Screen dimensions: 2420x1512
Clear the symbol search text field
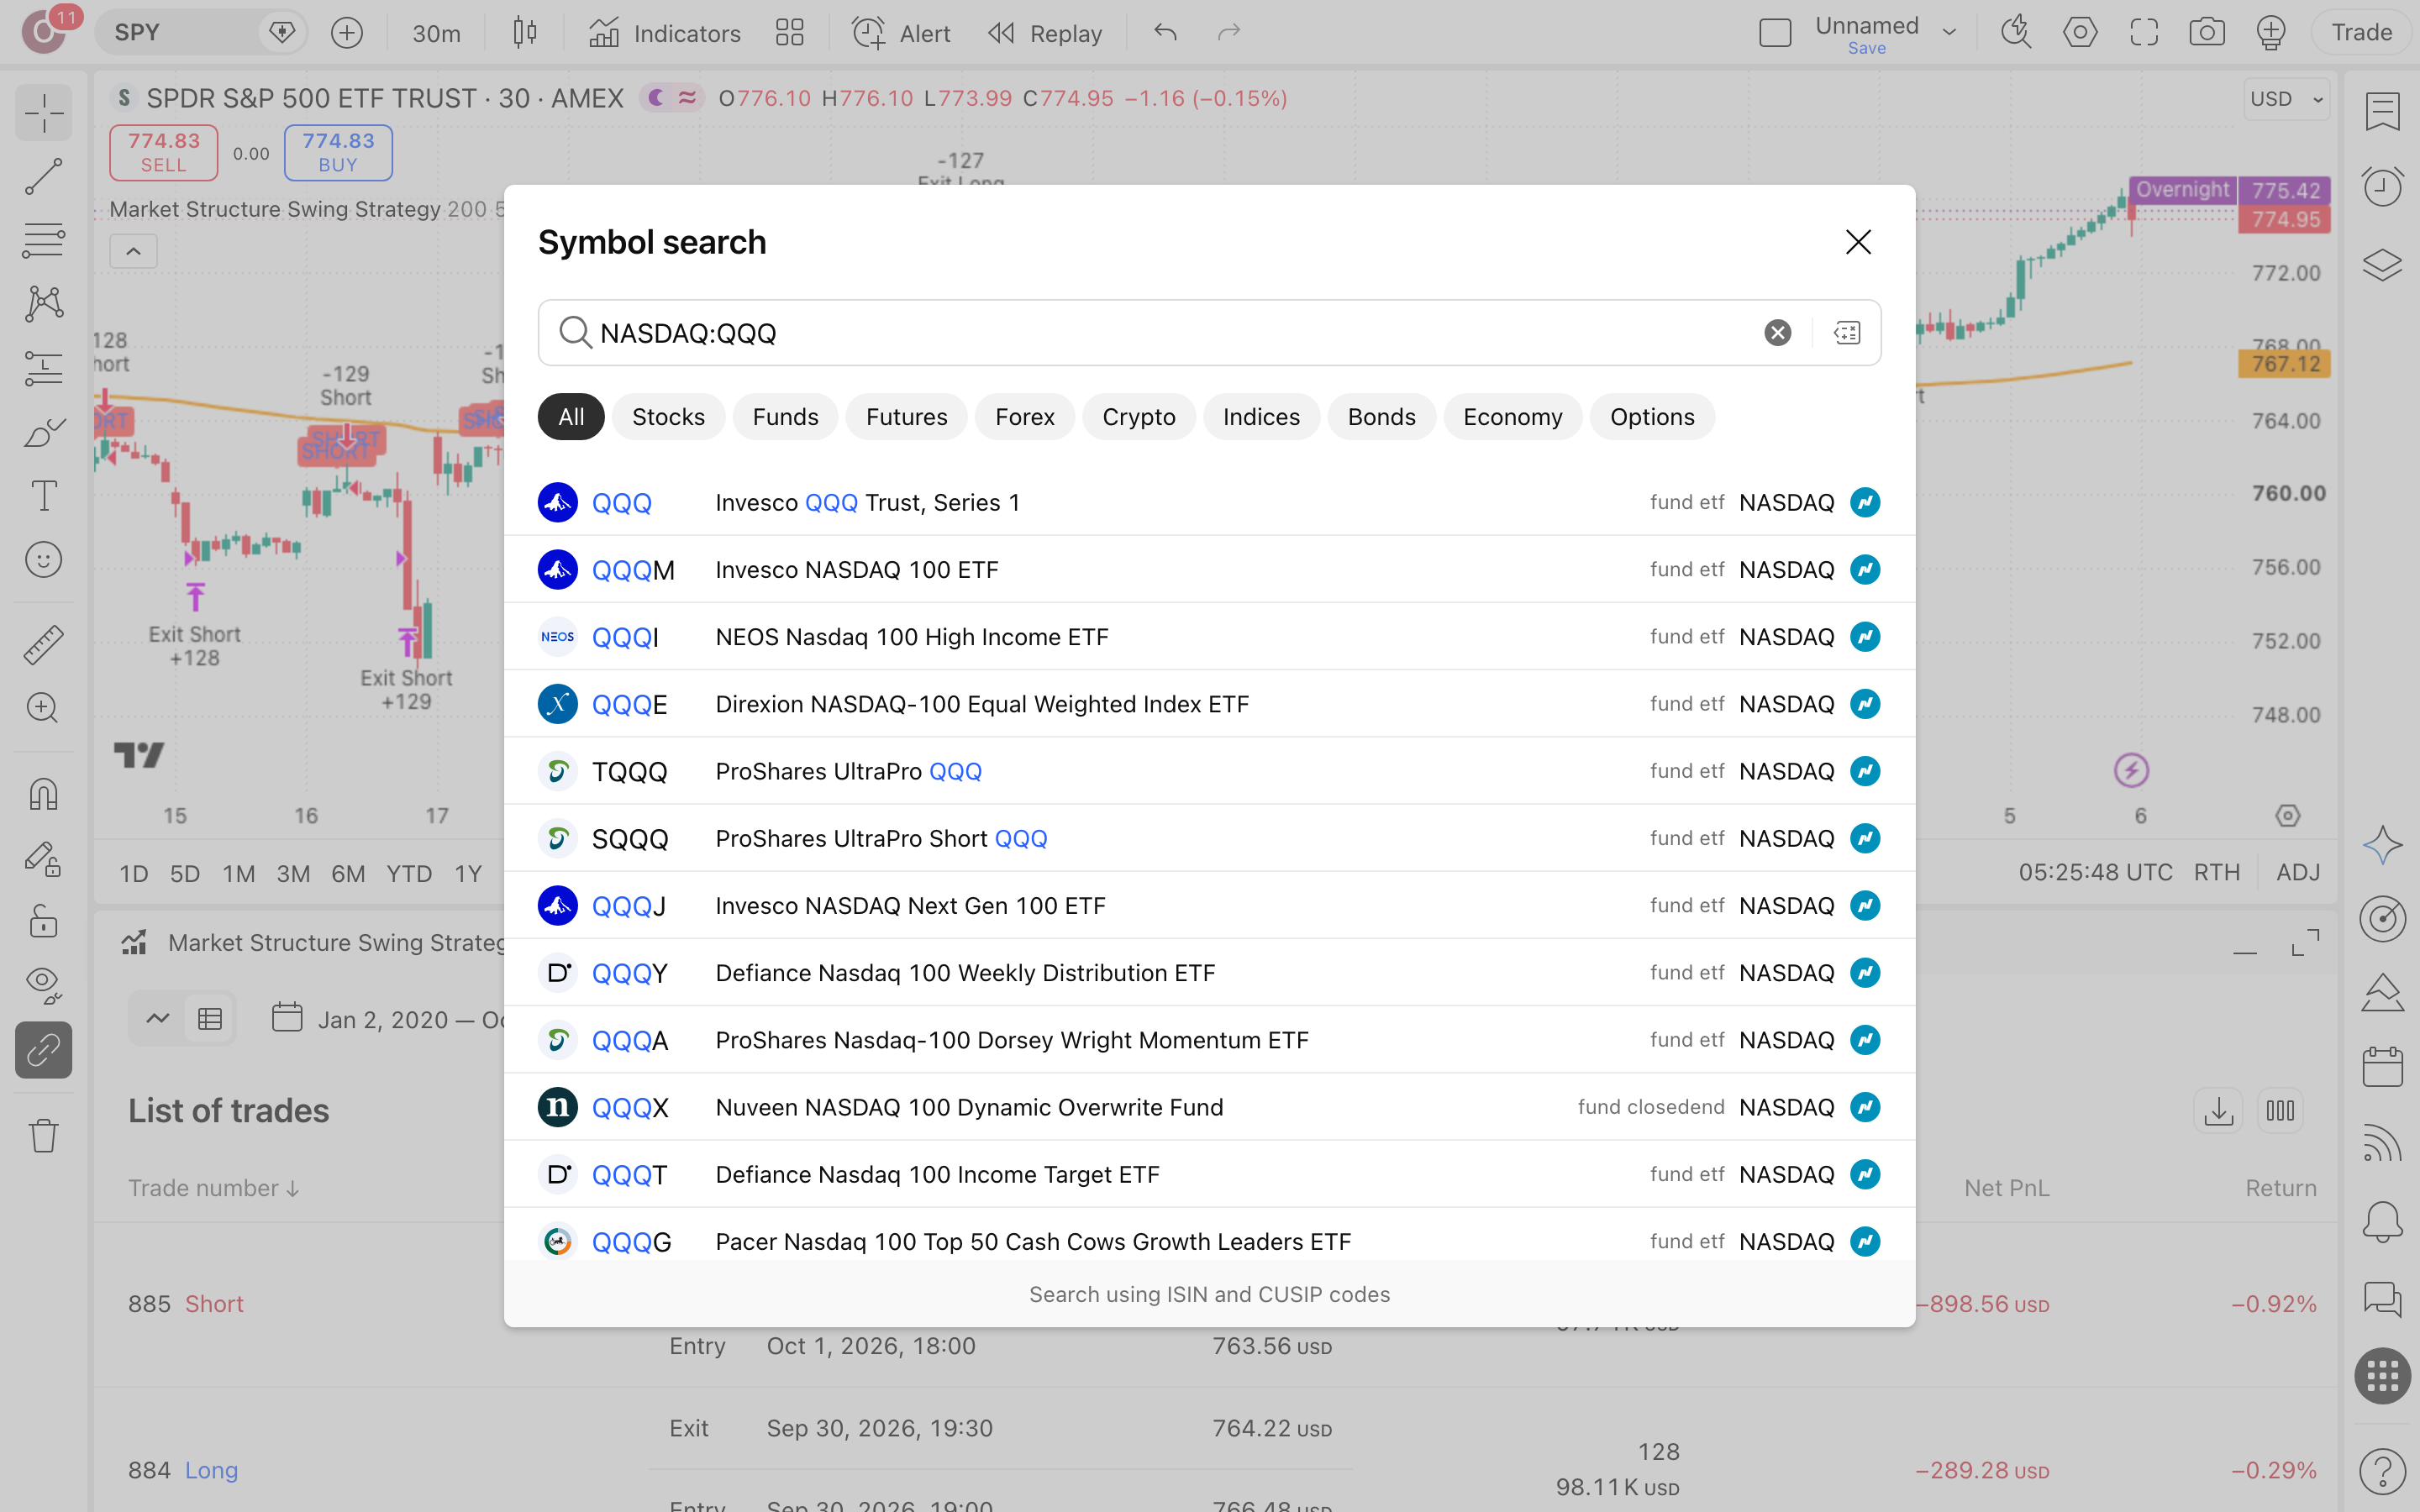click(x=1777, y=333)
